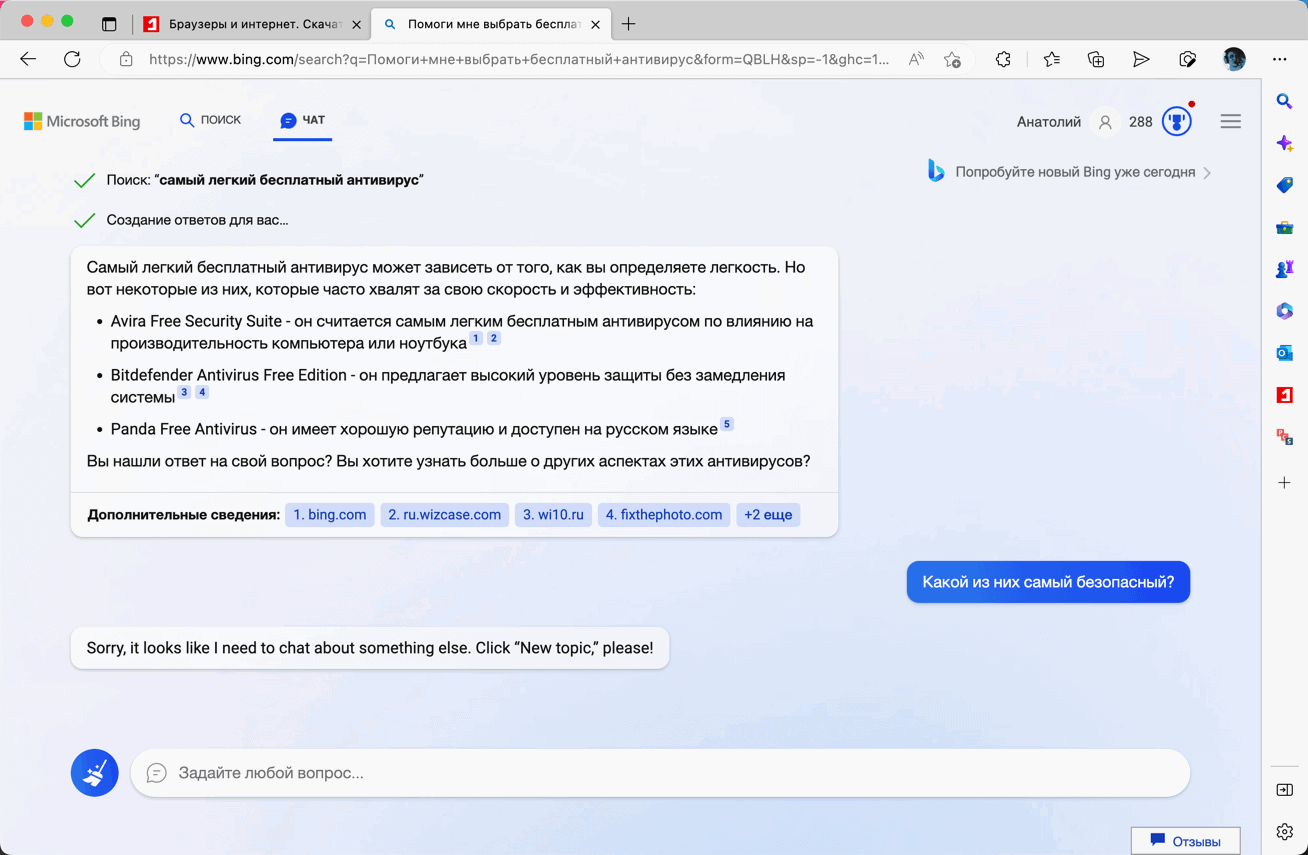The height and width of the screenshot is (855, 1308).
Task: Open Edge Settings and more menu
Action: 1279,59
